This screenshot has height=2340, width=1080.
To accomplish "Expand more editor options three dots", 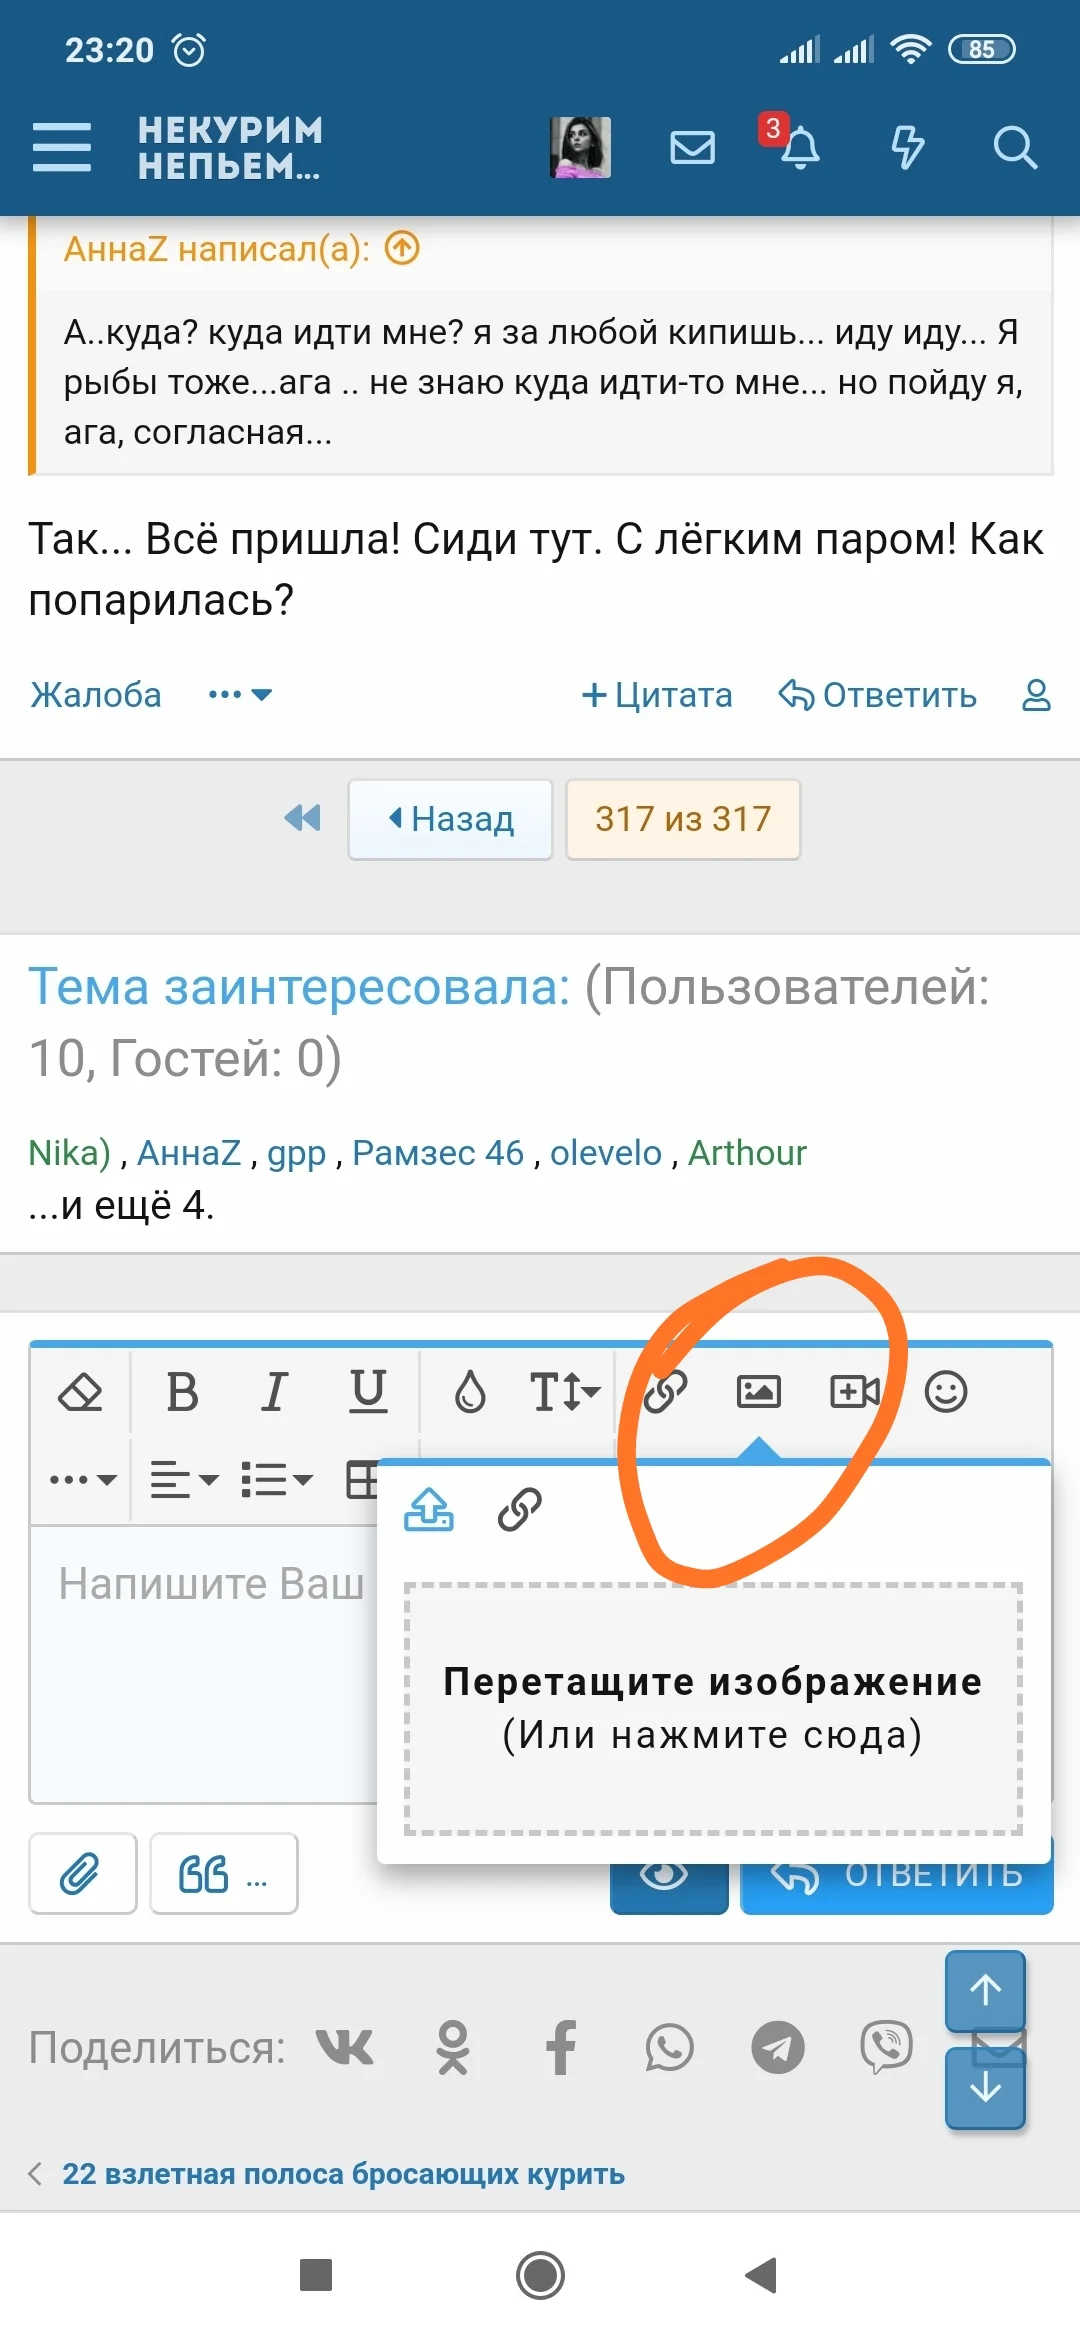I will [x=83, y=1479].
